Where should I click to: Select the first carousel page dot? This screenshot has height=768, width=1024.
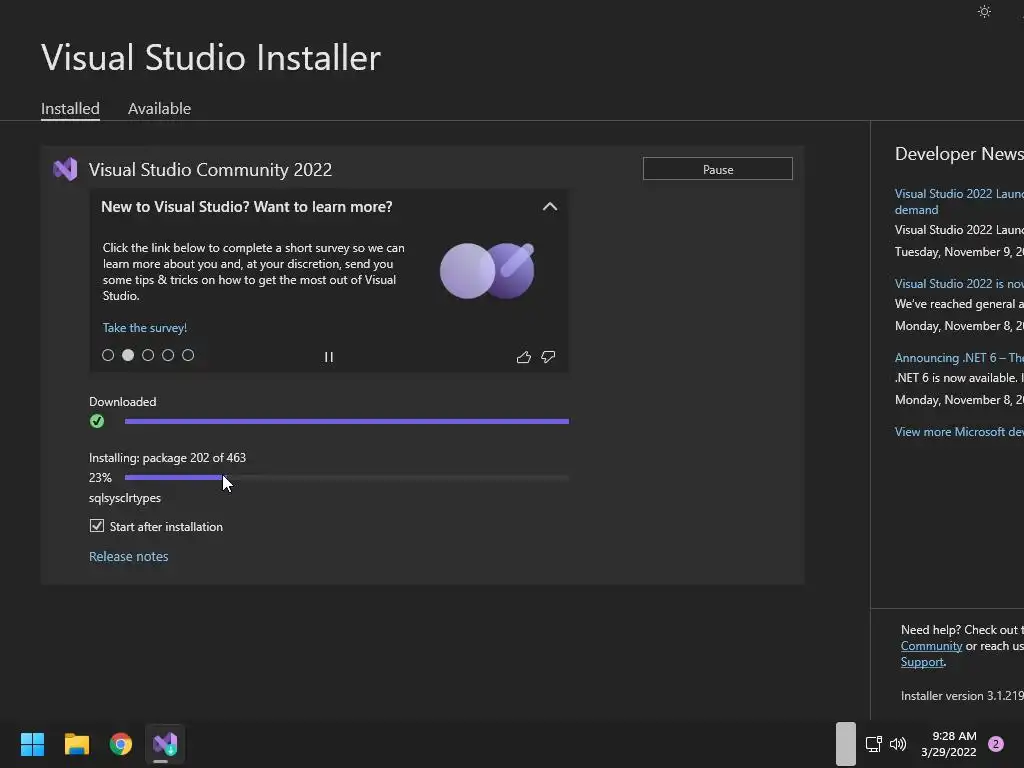tap(108, 355)
